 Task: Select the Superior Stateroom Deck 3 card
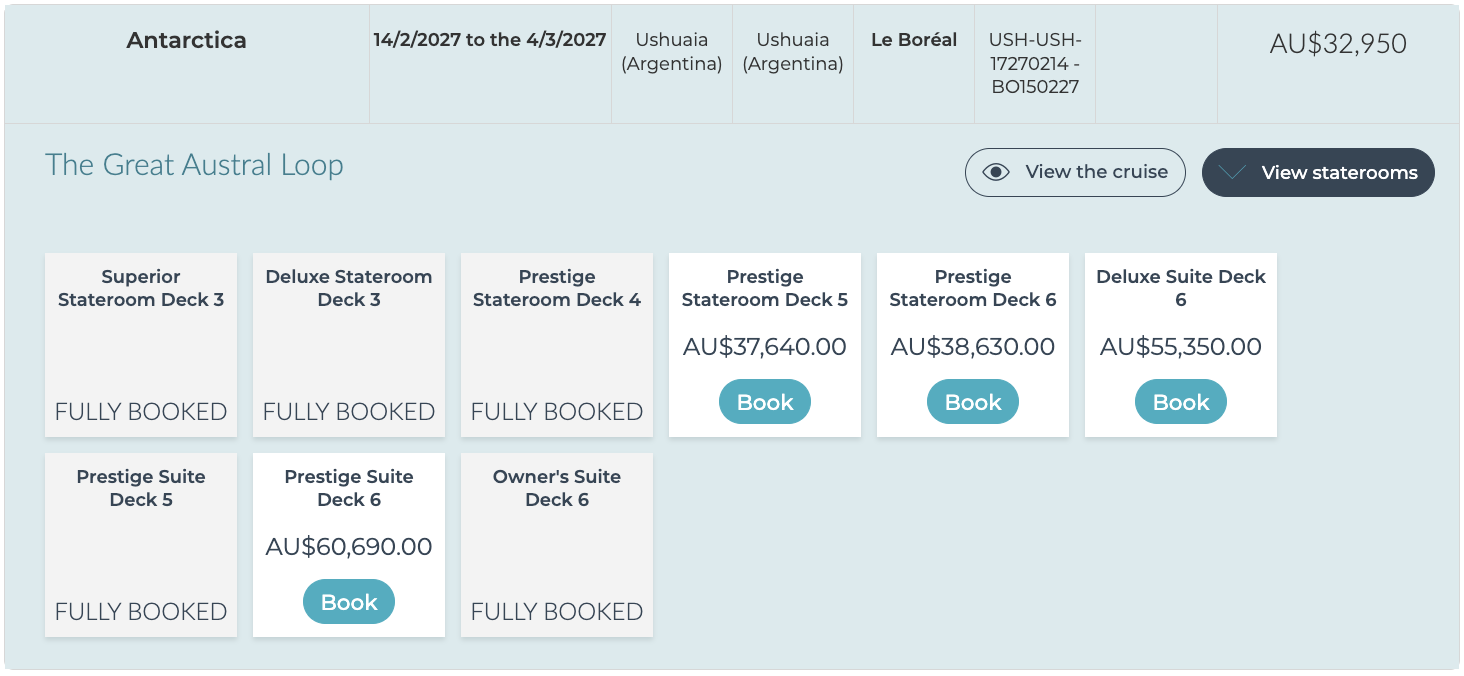[x=141, y=345]
